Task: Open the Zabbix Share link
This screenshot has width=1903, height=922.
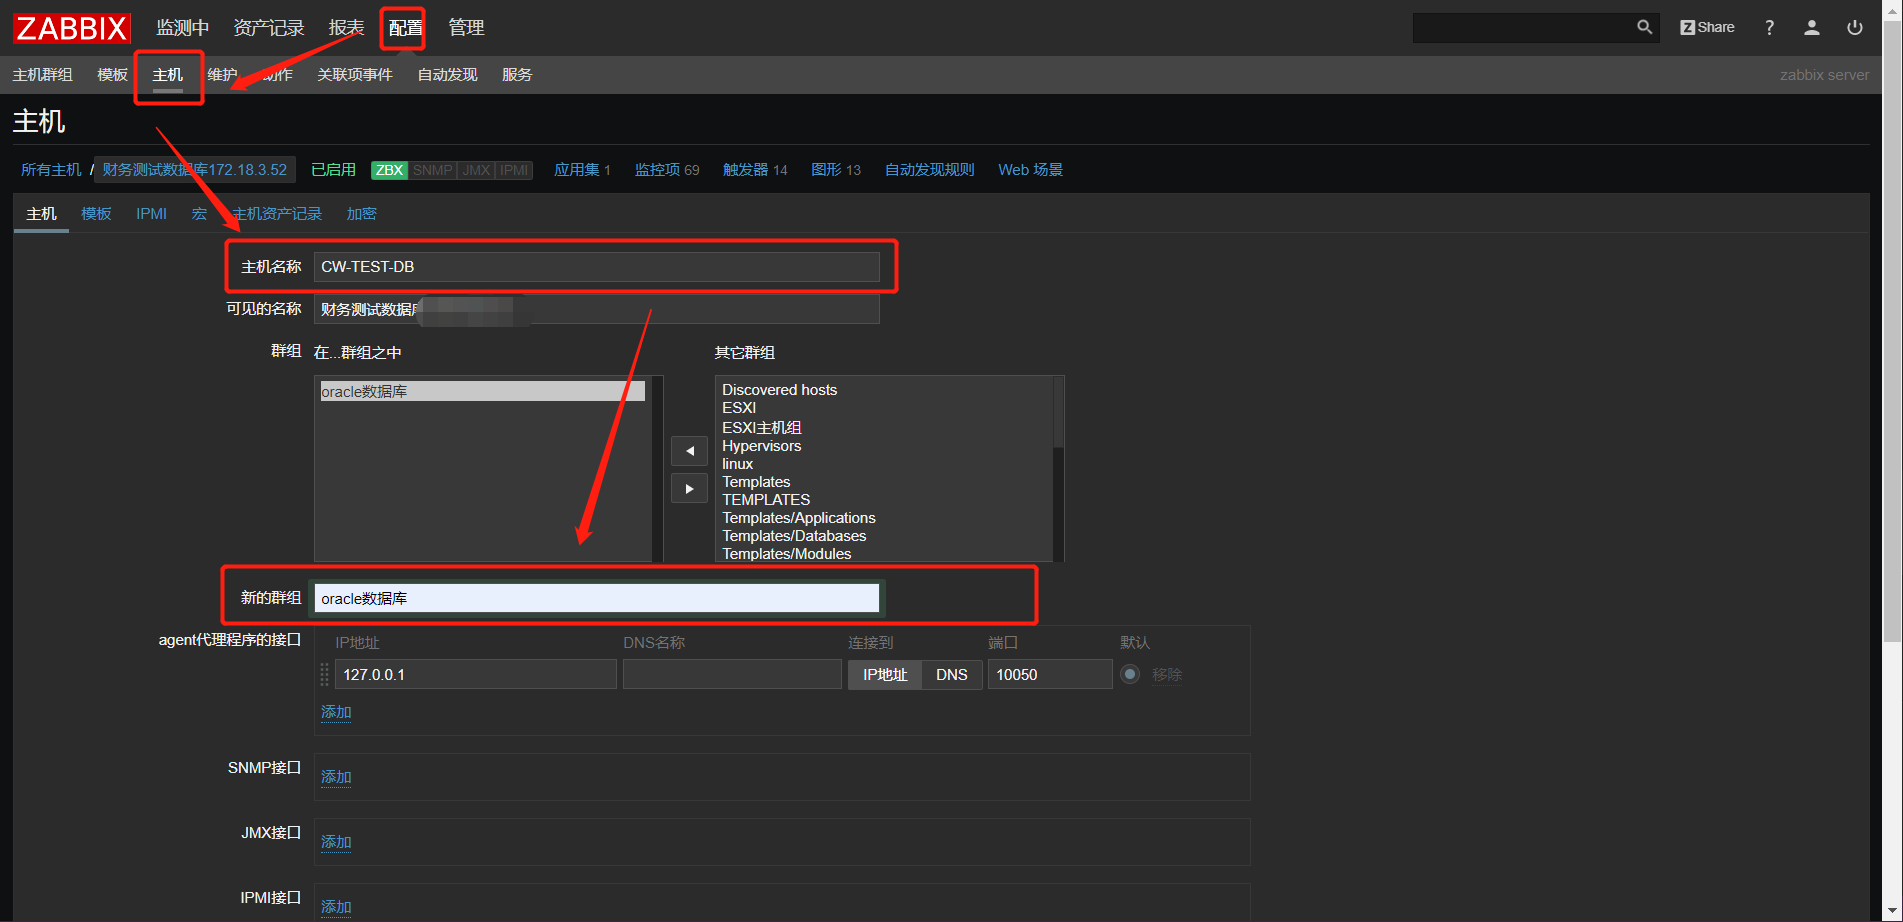Action: tap(1707, 27)
